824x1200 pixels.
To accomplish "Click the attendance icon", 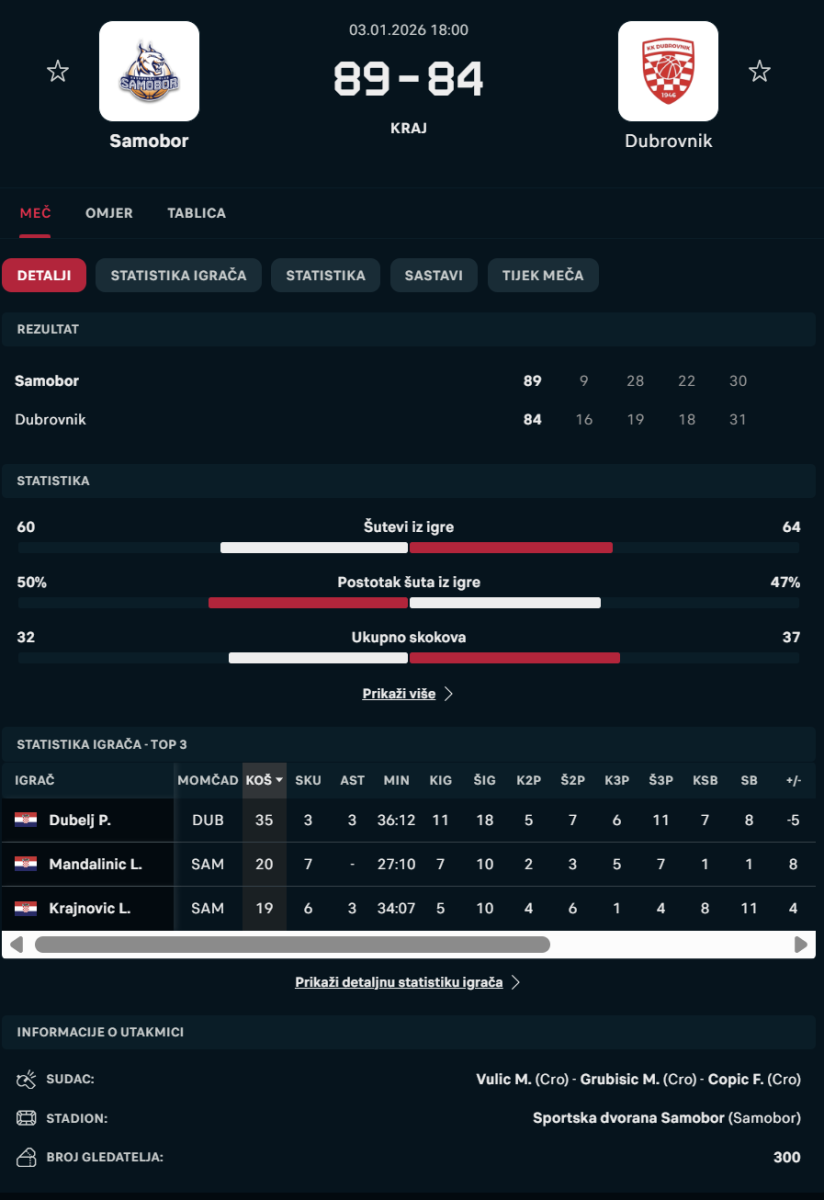I will click(27, 1157).
